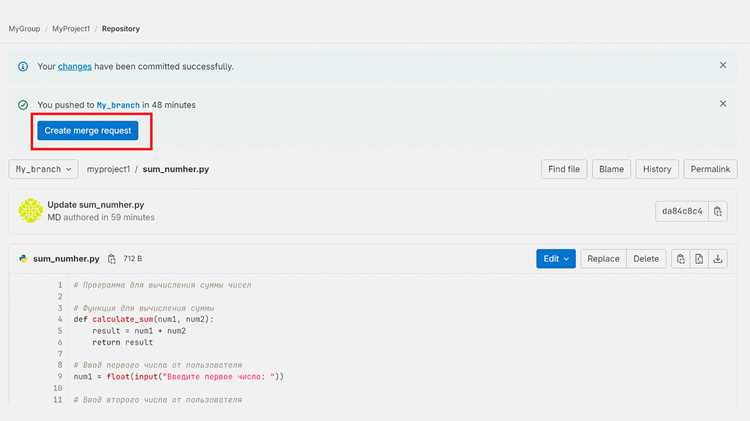Click the Find file button
This screenshot has width=750, height=421.
563,169
